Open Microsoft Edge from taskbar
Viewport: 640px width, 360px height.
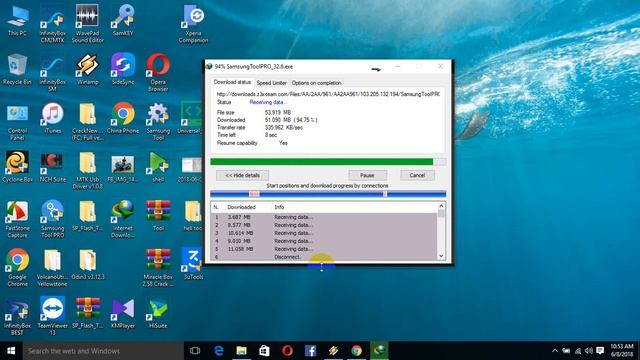[x=219, y=351]
